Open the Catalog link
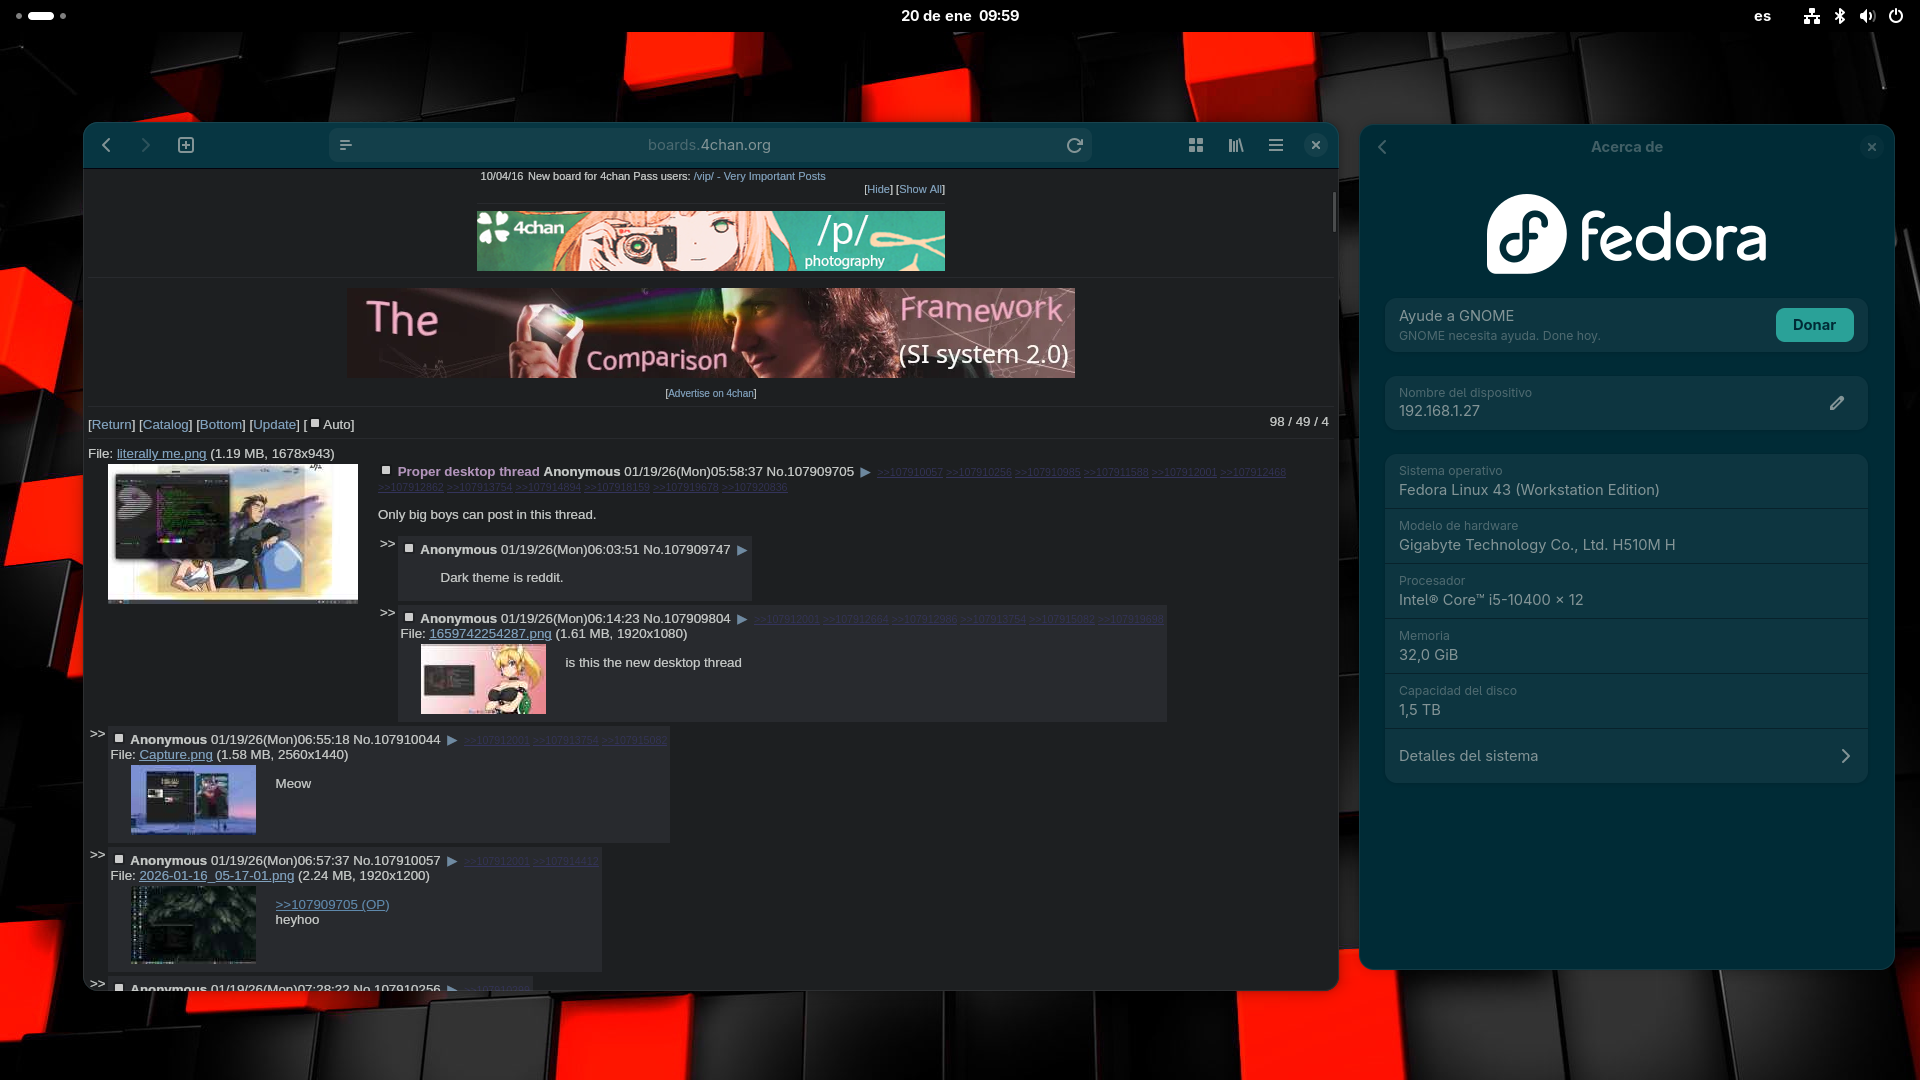The height and width of the screenshot is (1080, 1920). pos(165,425)
